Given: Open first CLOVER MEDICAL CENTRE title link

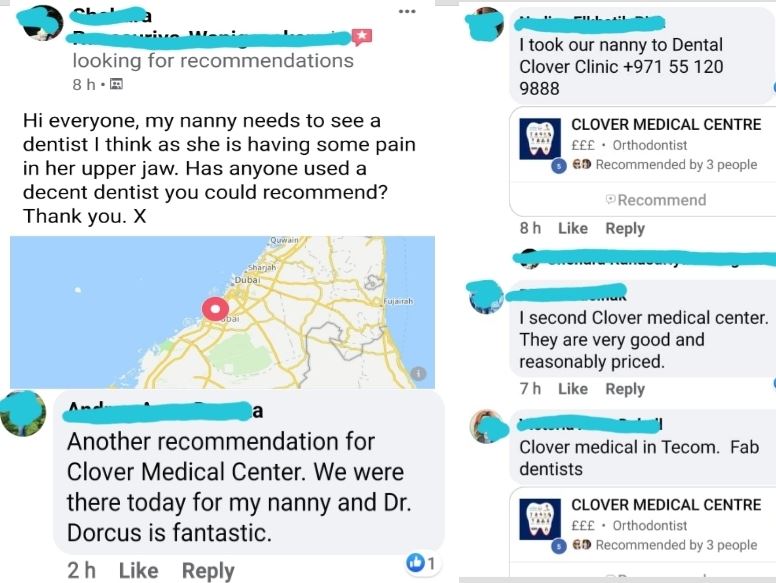Looking at the screenshot, I should (x=666, y=124).
